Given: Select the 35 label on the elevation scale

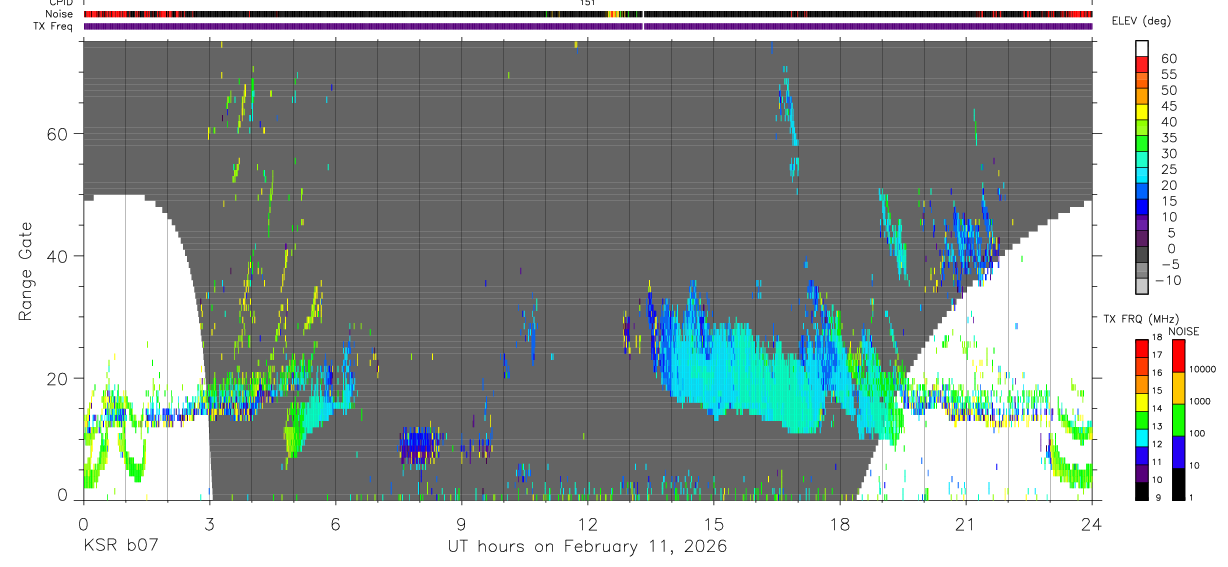Looking at the screenshot, I should coord(1168,138).
